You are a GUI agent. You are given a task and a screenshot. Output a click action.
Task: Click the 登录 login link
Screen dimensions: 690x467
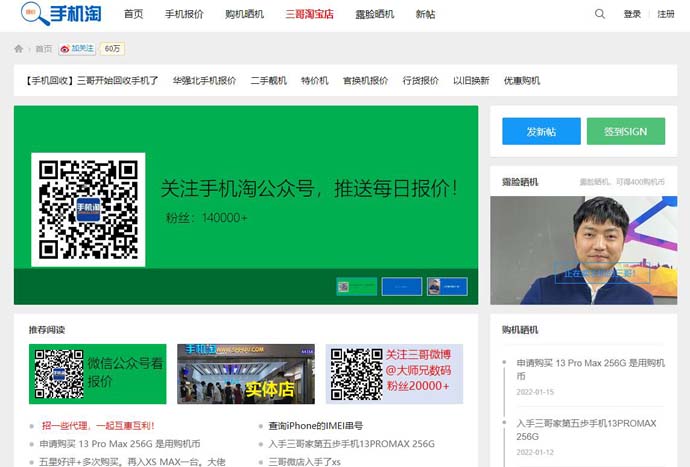pos(632,15)
